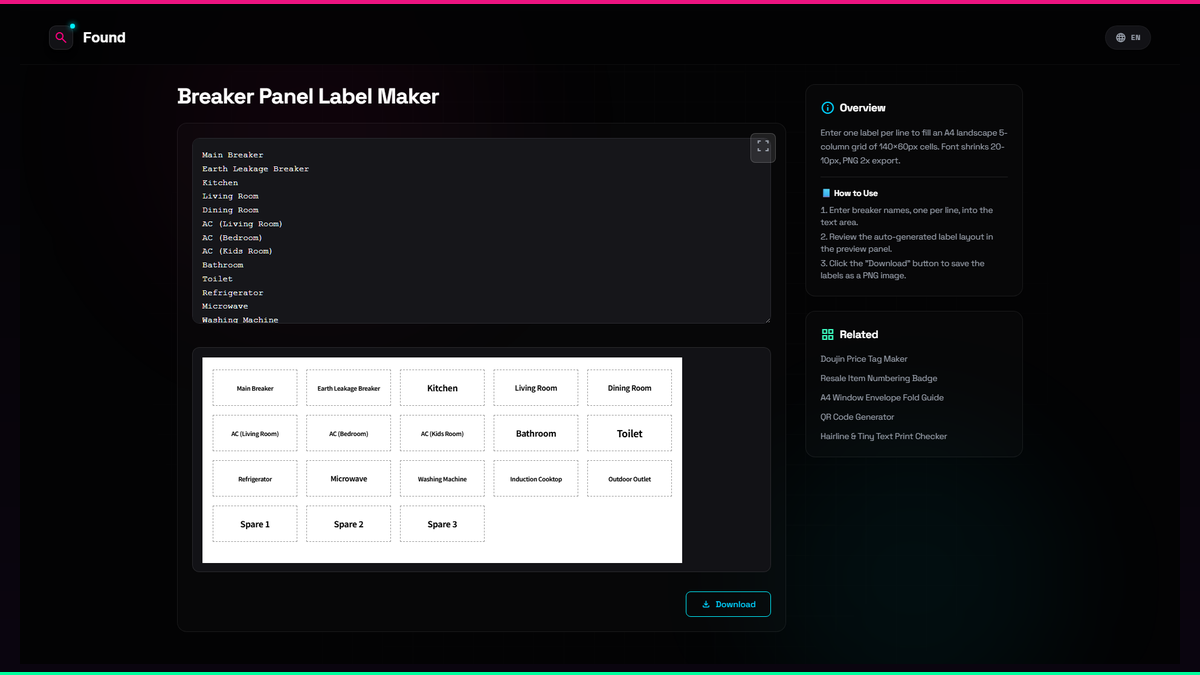Click the "Refrigerator" line in the text area

click(x=233, y=293)
